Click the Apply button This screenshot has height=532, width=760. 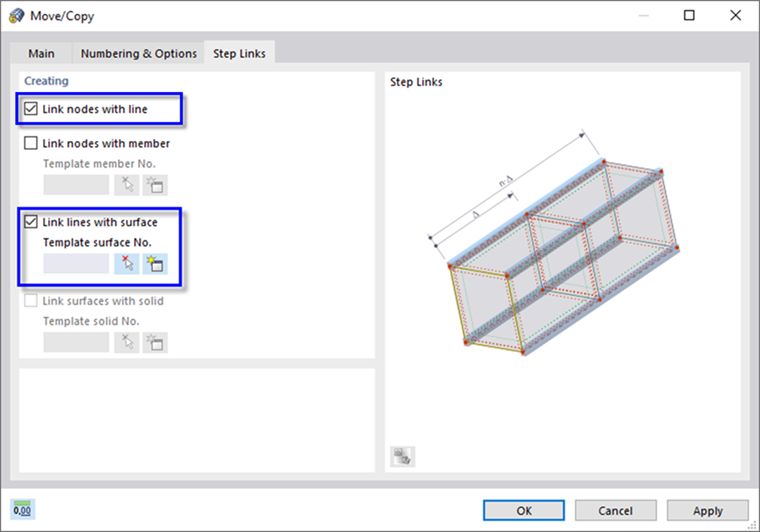708,511
